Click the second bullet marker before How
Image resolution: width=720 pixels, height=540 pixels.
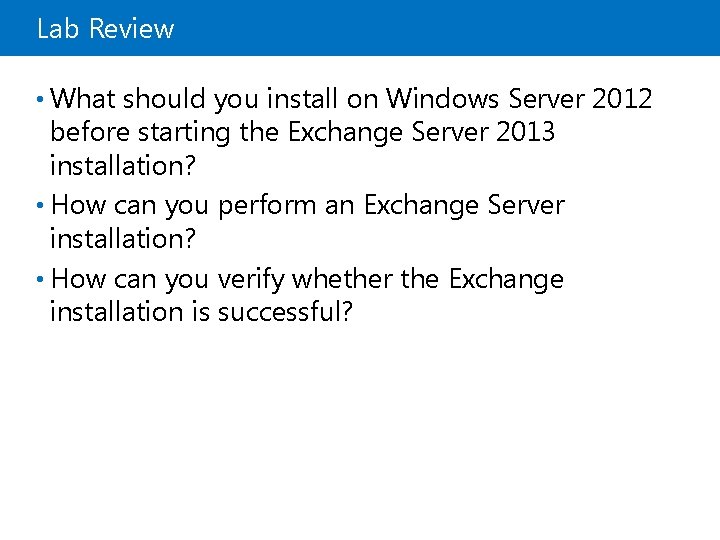41,206
